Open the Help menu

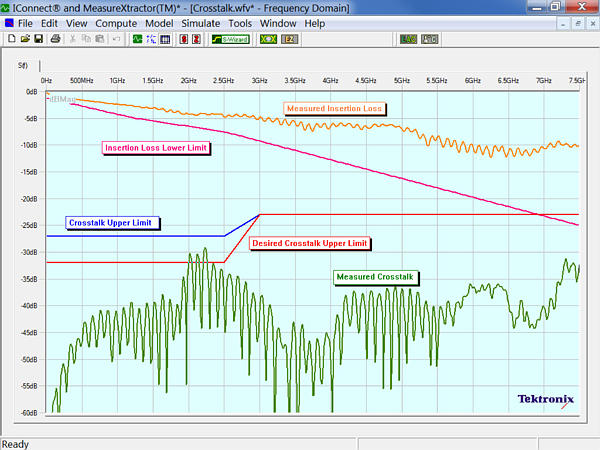coord(315,23)
